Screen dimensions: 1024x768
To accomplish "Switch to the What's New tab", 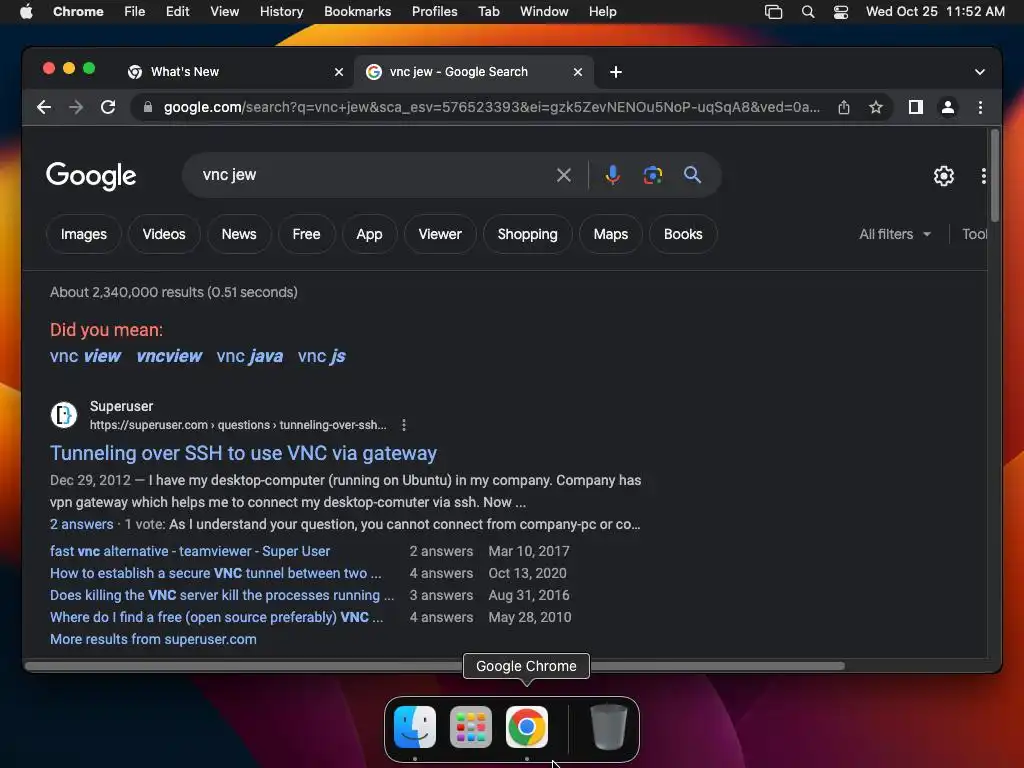I will (234, 72).
